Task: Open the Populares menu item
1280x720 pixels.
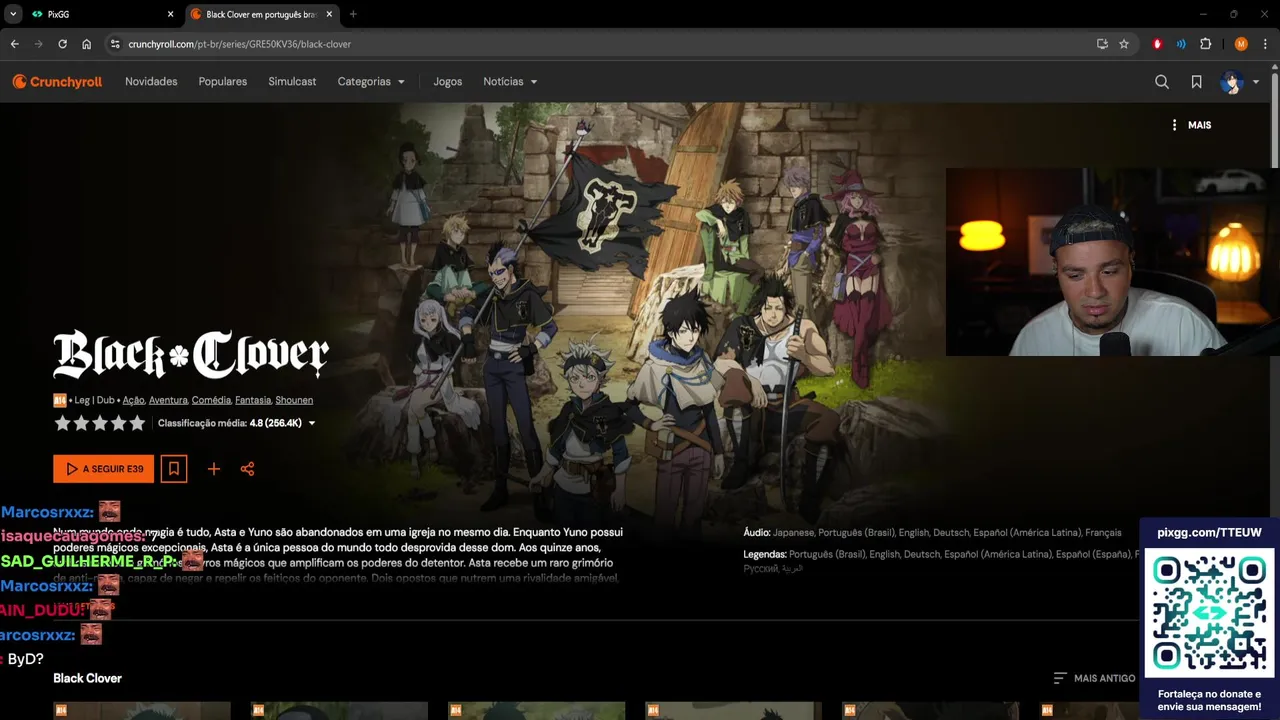Action: click(223, 82)
